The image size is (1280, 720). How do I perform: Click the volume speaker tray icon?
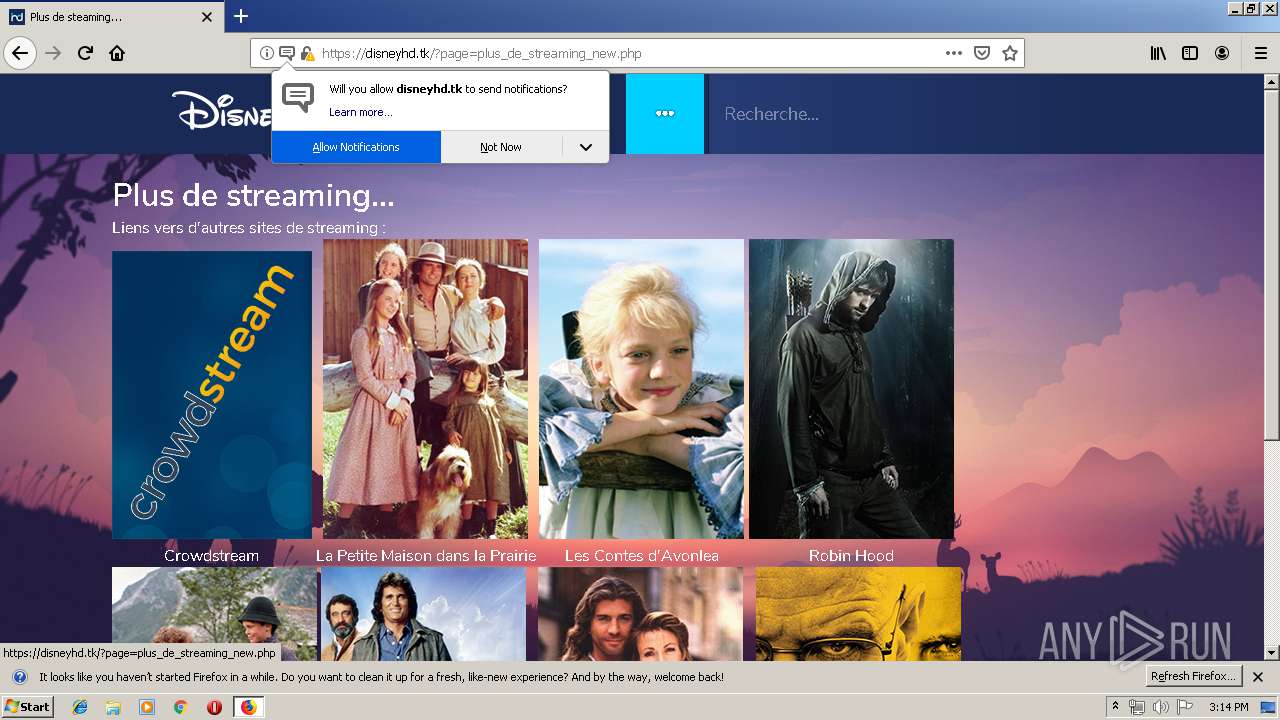1160,707
